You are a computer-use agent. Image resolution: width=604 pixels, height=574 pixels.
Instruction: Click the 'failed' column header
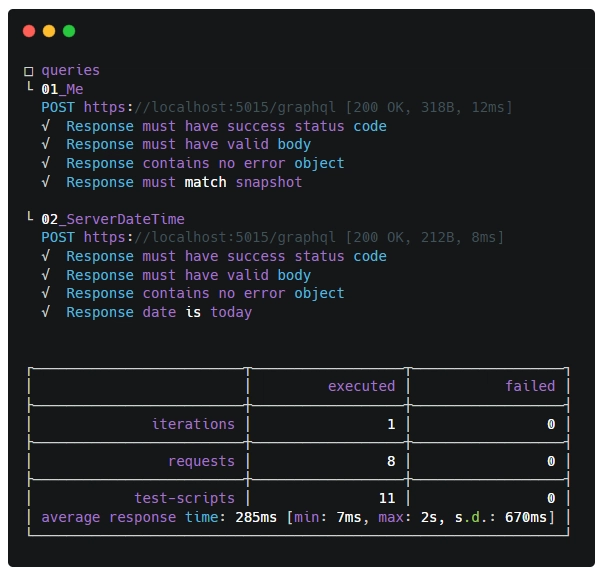point(529,386)
